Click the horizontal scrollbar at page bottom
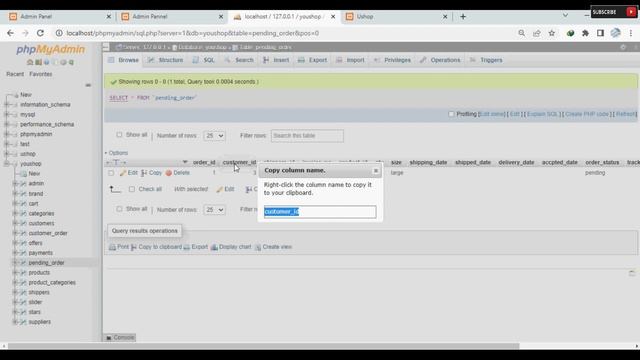The width and height of the screenshot is (640, 360). [x=264, y=346]
